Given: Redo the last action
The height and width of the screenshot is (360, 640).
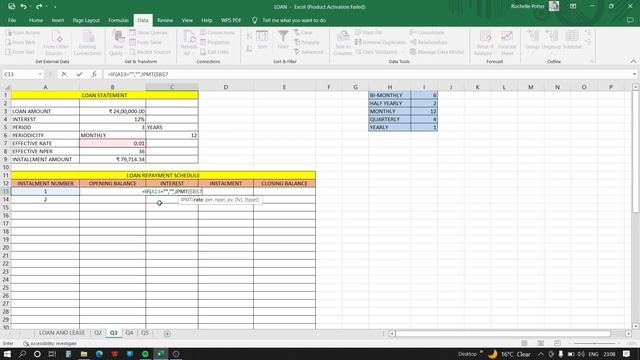Looking at the screenshot, I should coord(39,7).
